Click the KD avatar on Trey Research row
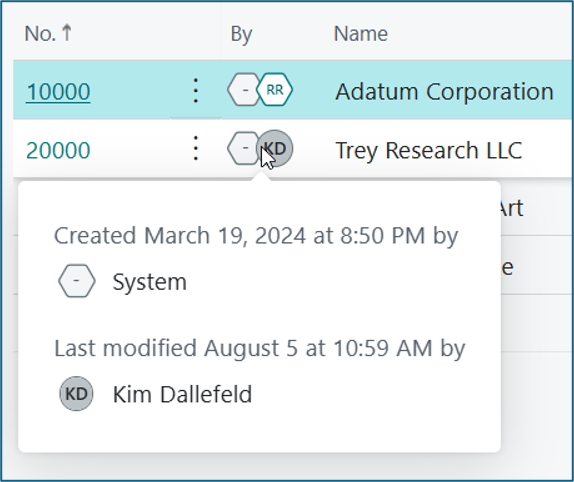Screen dimensions: 574x482 (277, 148)
